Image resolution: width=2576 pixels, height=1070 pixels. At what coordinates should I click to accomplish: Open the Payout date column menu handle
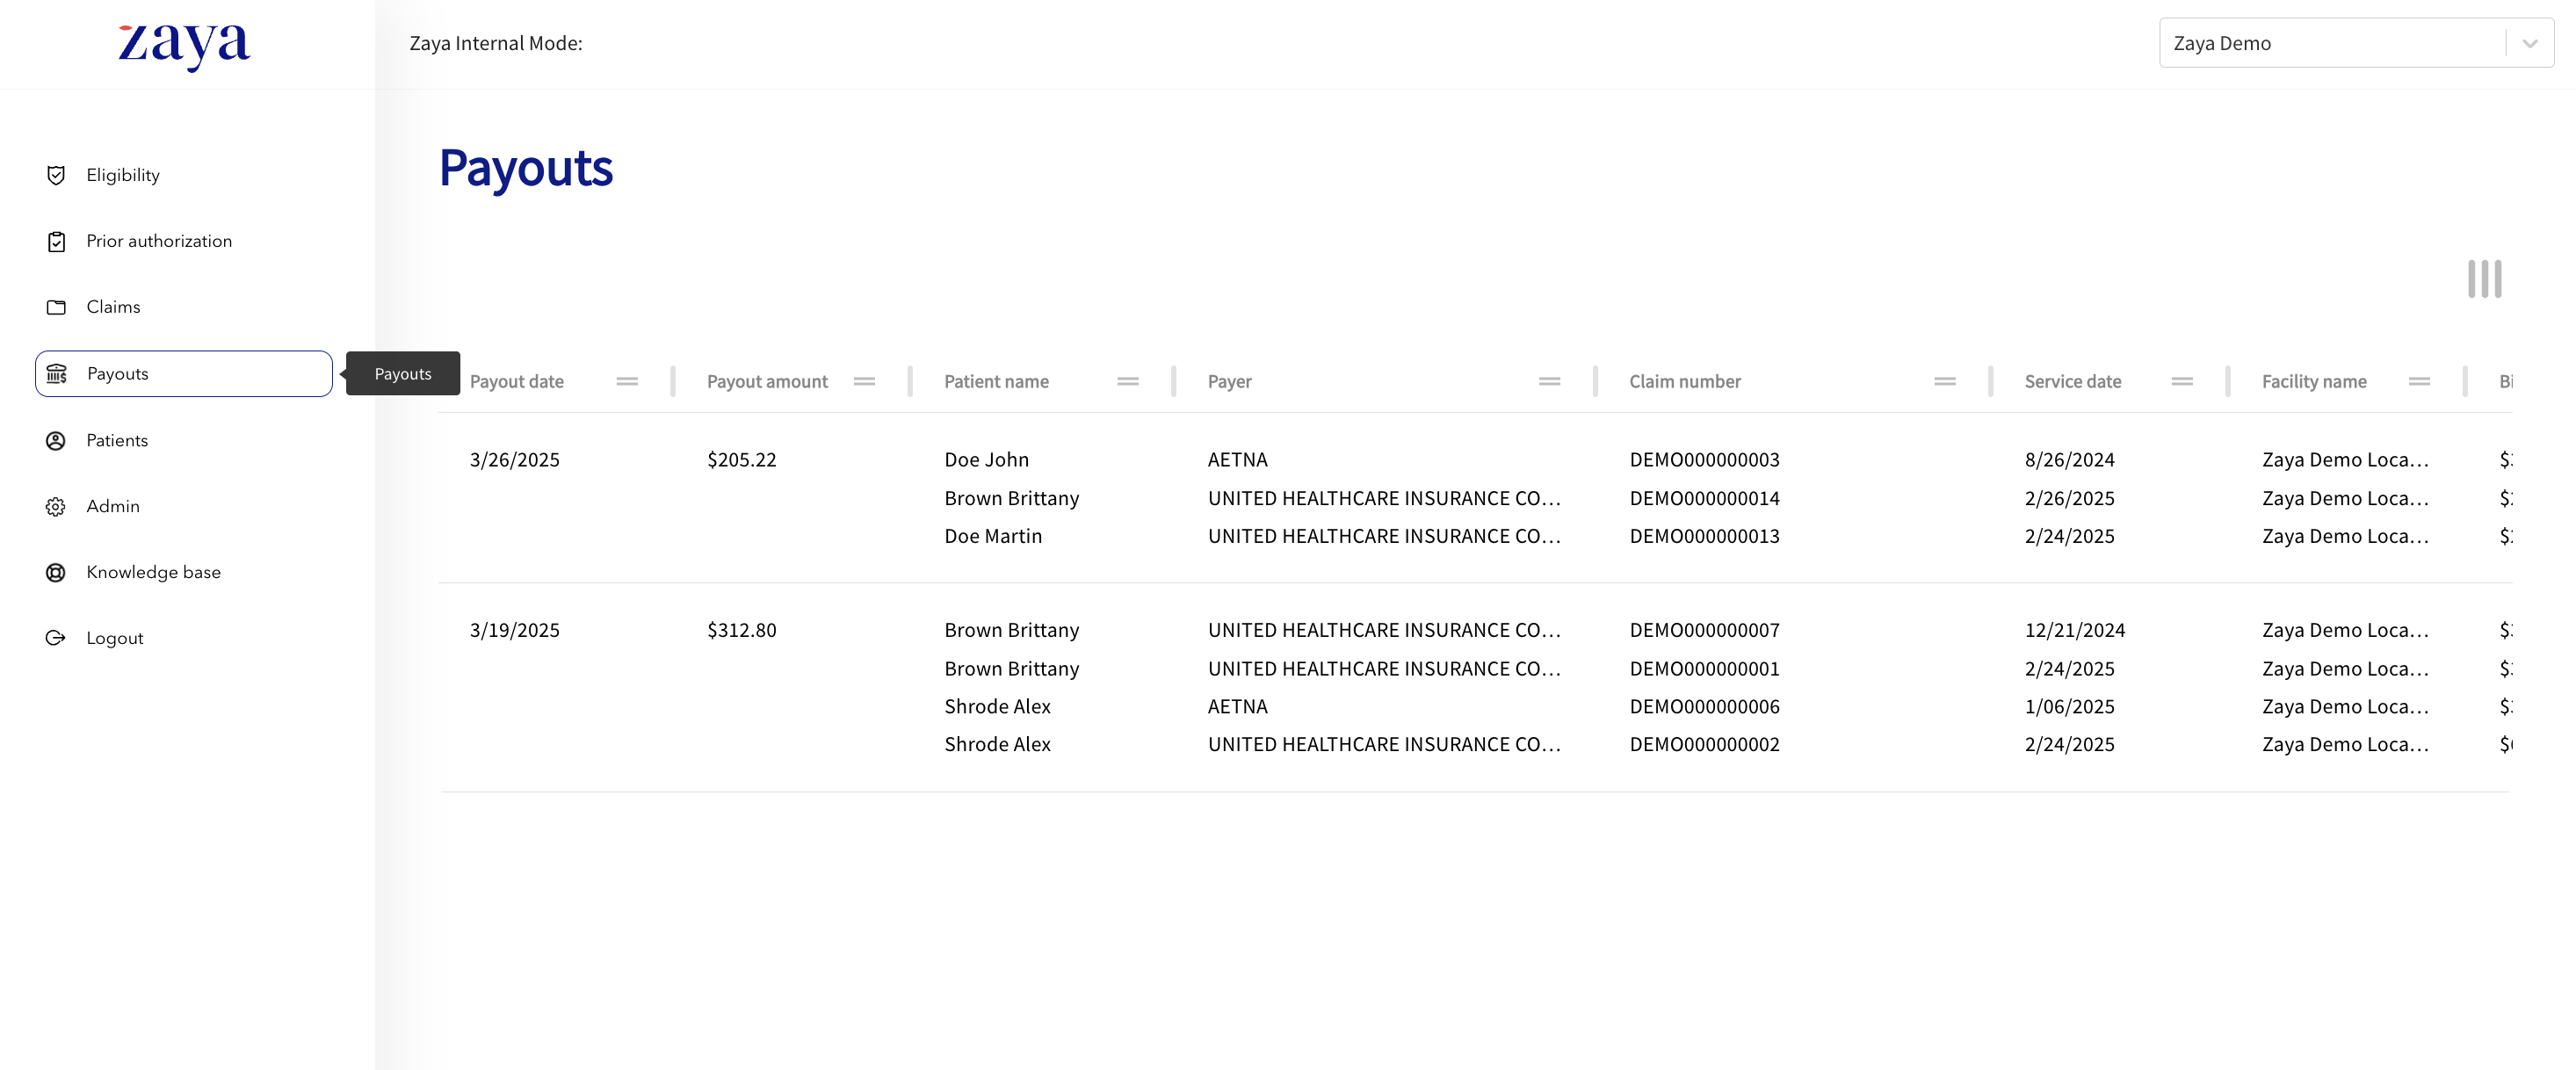pos(627,381)
